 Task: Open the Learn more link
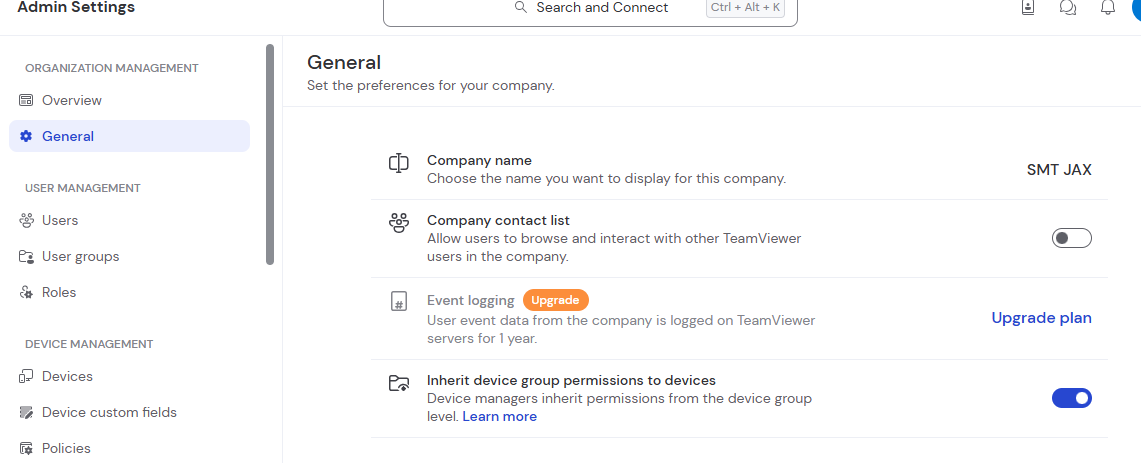click(x=499, y=416)
